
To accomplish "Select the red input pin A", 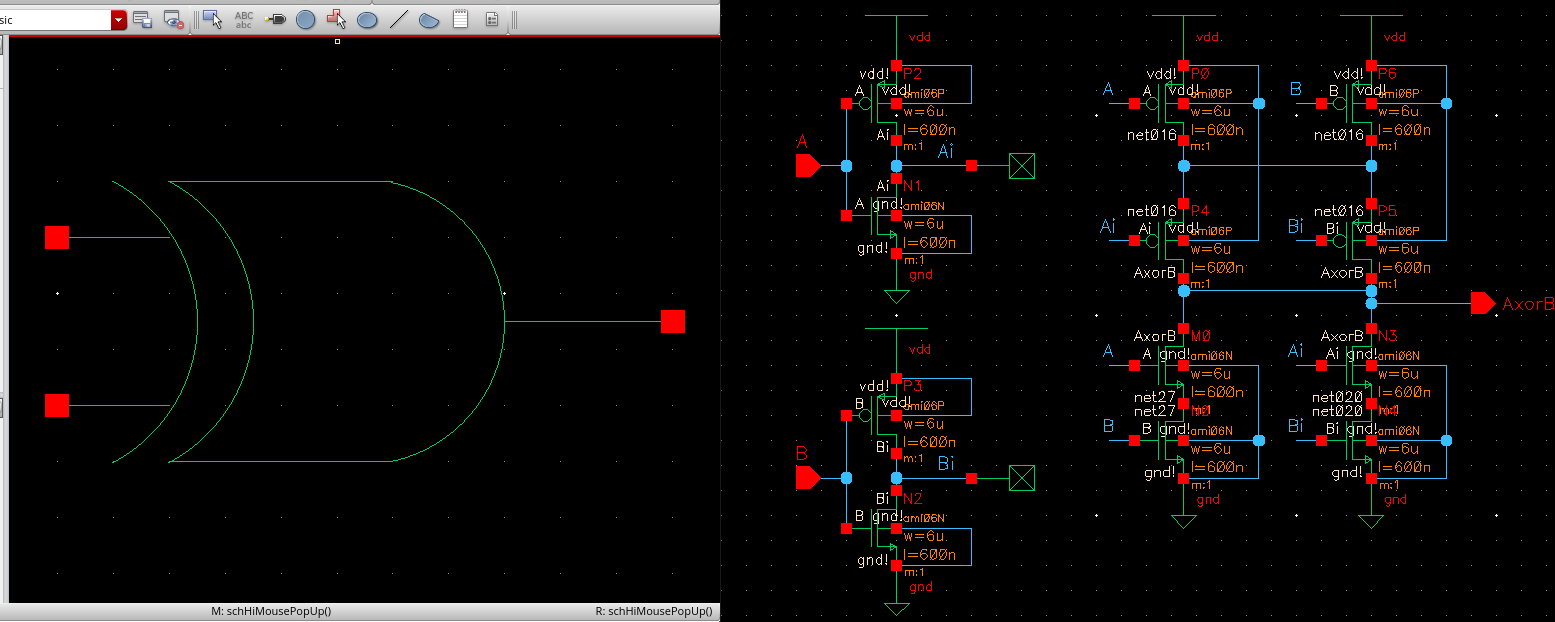I will [x=807, y=165].
